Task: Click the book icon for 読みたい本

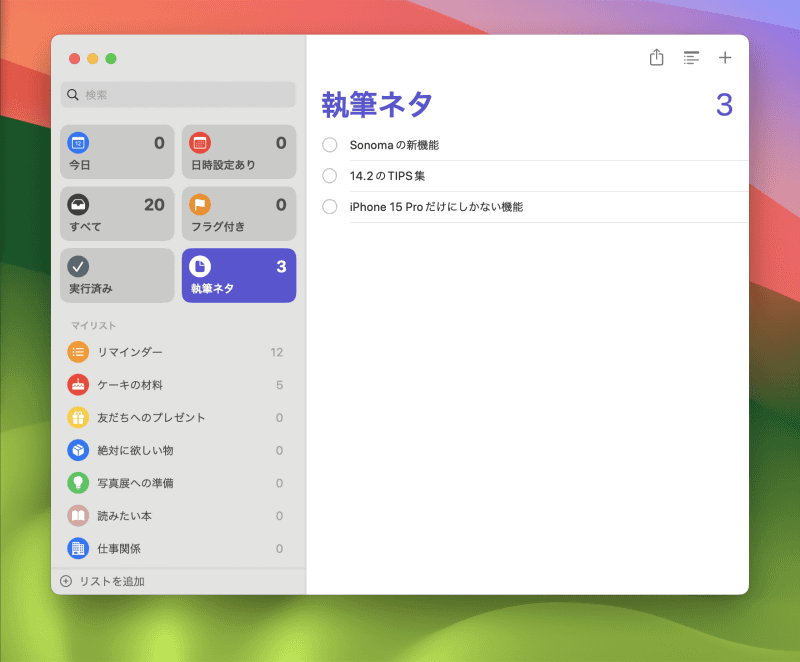Action: coord(78,516)
